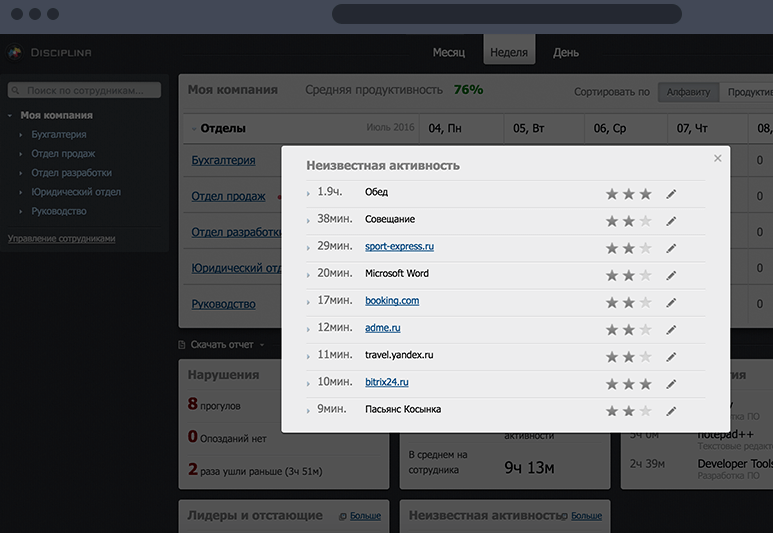773x533 pixels.
Task: Collapse Моя компания tree node
Action: click(x=10, y=115)
